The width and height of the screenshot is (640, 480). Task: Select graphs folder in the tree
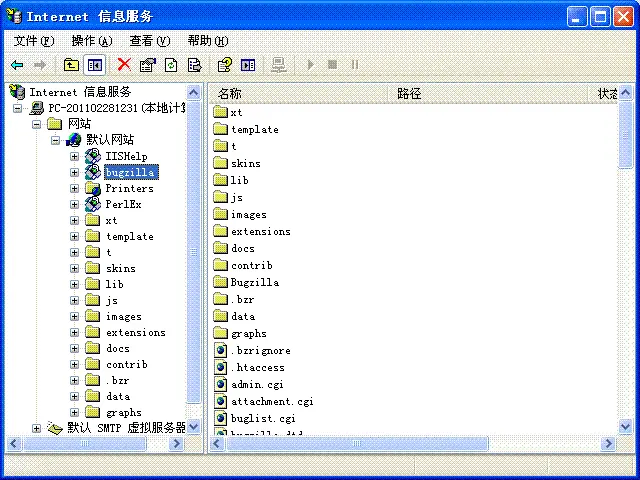(x=124, y=413)
